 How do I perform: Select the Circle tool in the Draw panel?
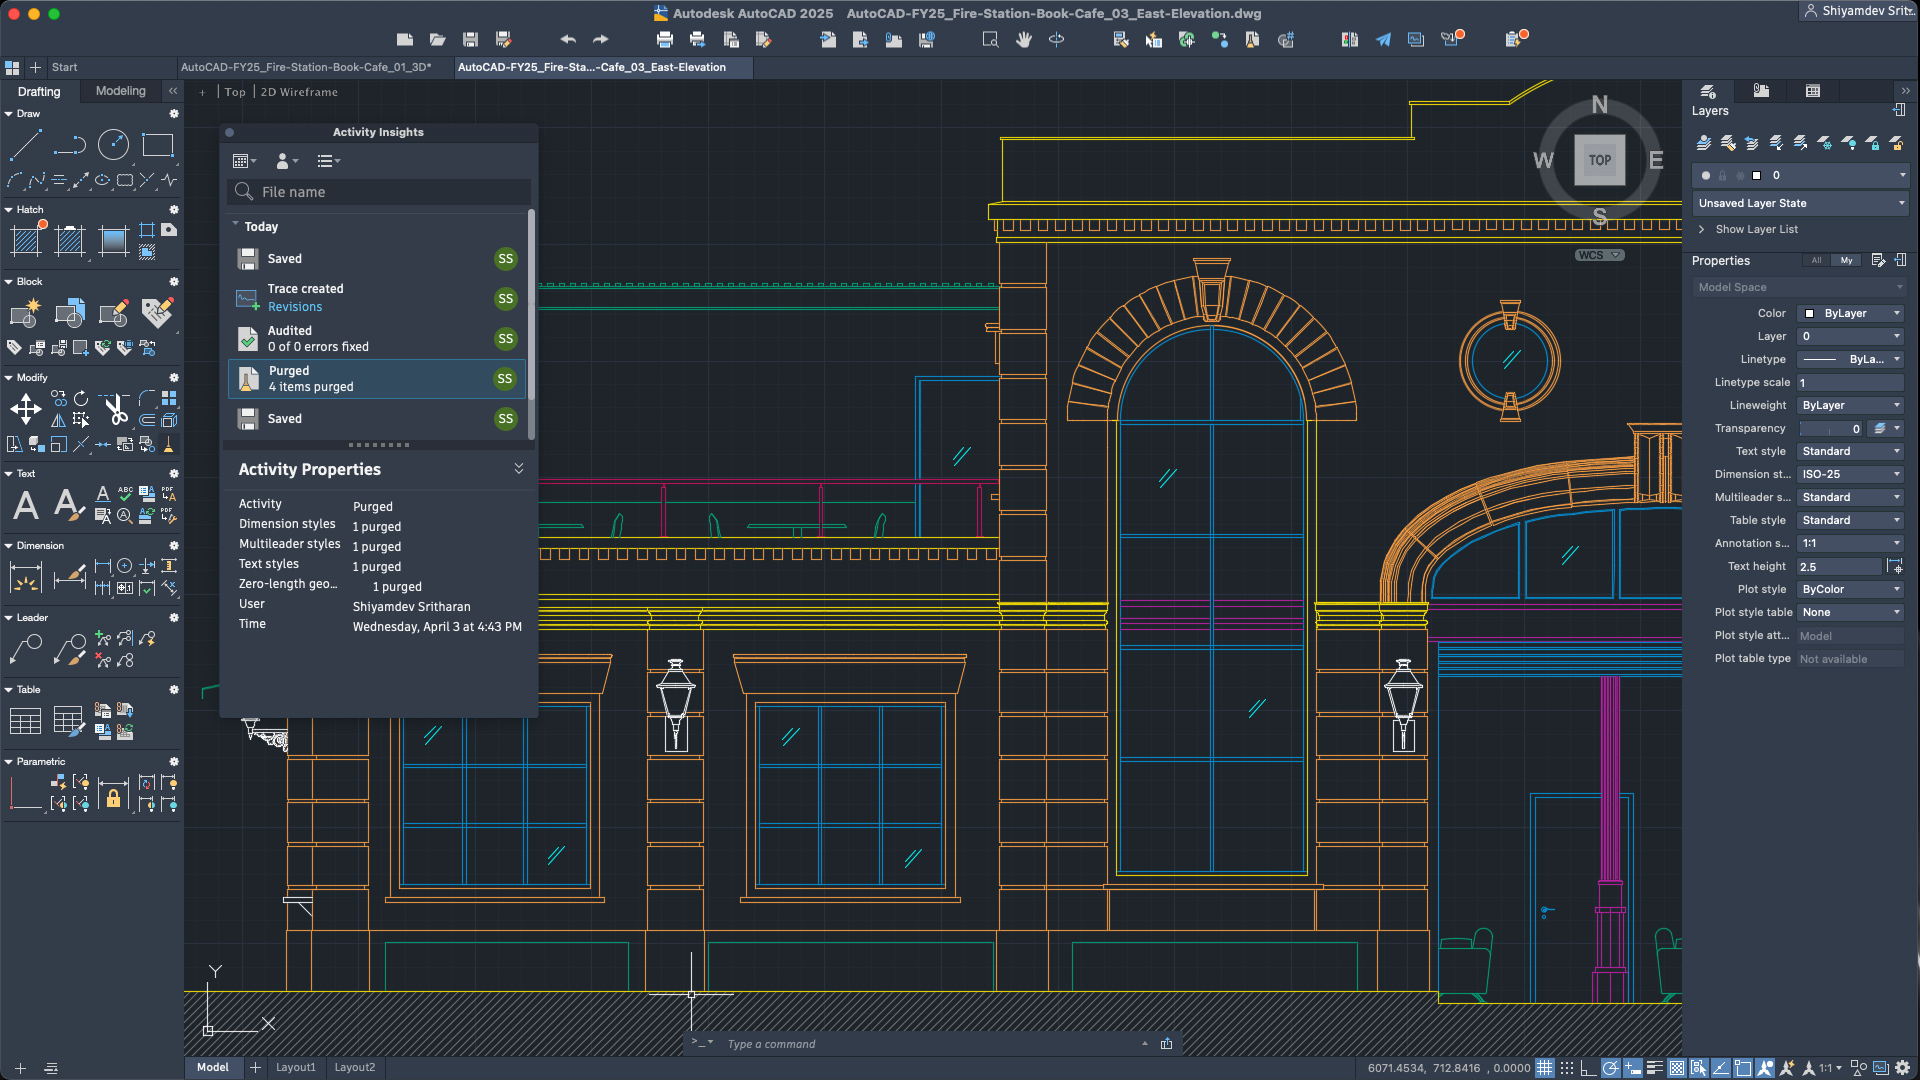pos(113,146)
